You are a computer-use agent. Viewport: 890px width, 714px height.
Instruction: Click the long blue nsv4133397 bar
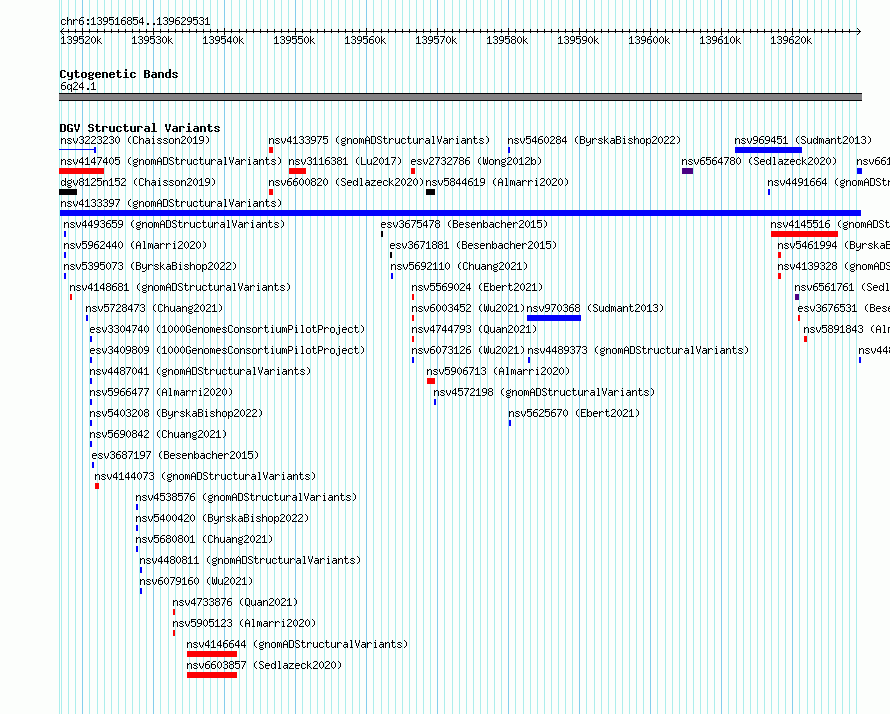pos(460,213)
